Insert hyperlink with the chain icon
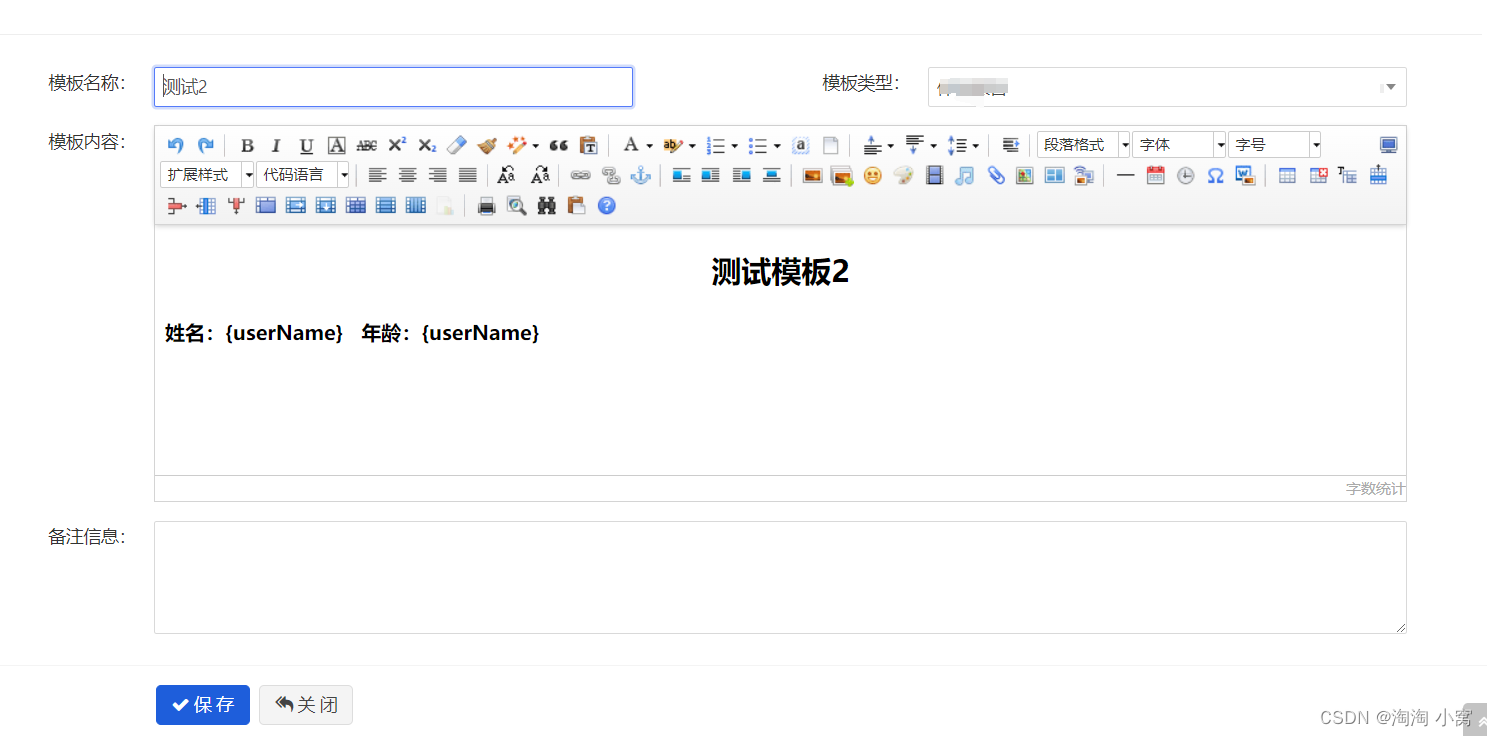 tap(580, 175)
